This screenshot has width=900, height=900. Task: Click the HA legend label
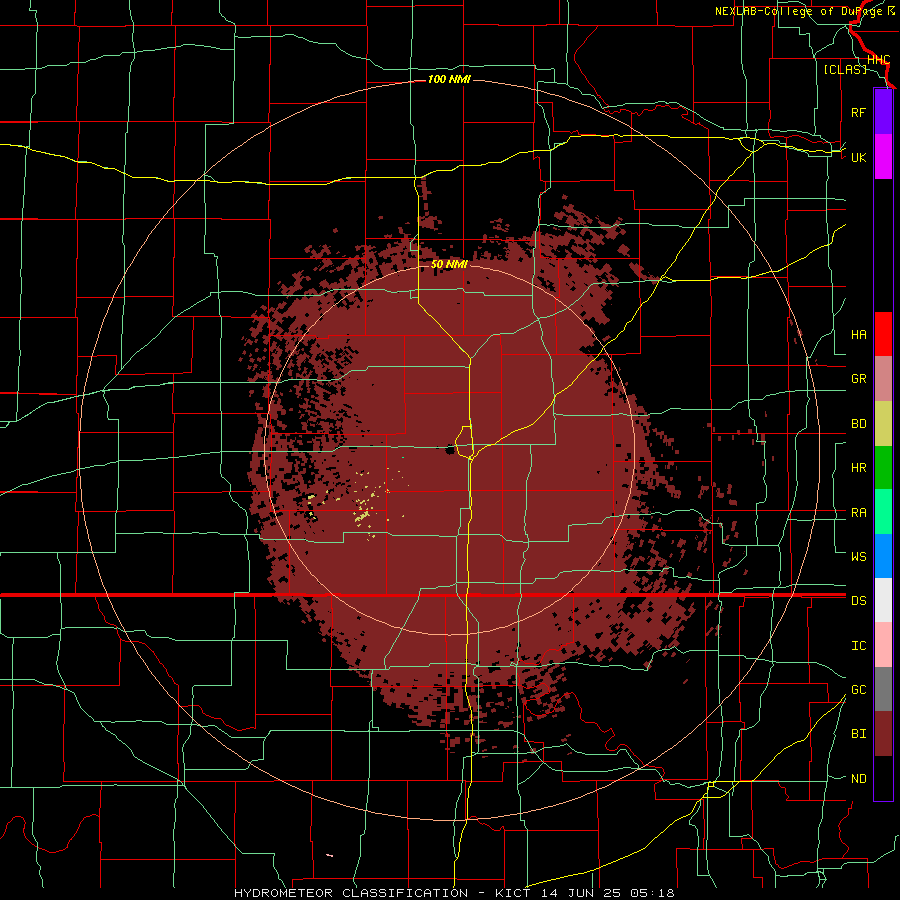coord(858,334)
